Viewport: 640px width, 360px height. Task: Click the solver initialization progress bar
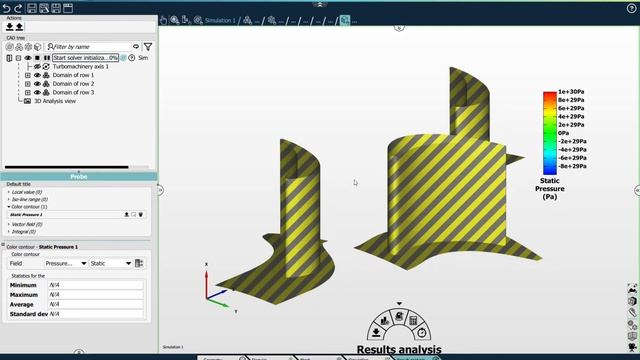[86, 58]
